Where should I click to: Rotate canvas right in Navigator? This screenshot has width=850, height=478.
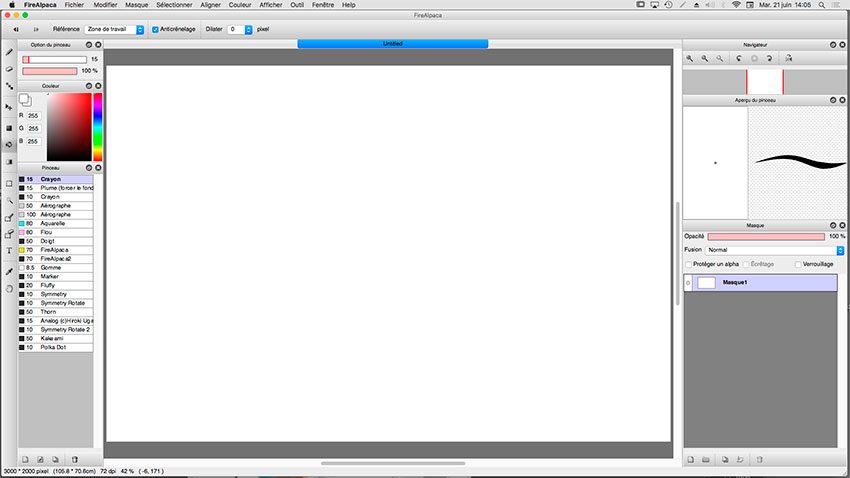(769, 59)
